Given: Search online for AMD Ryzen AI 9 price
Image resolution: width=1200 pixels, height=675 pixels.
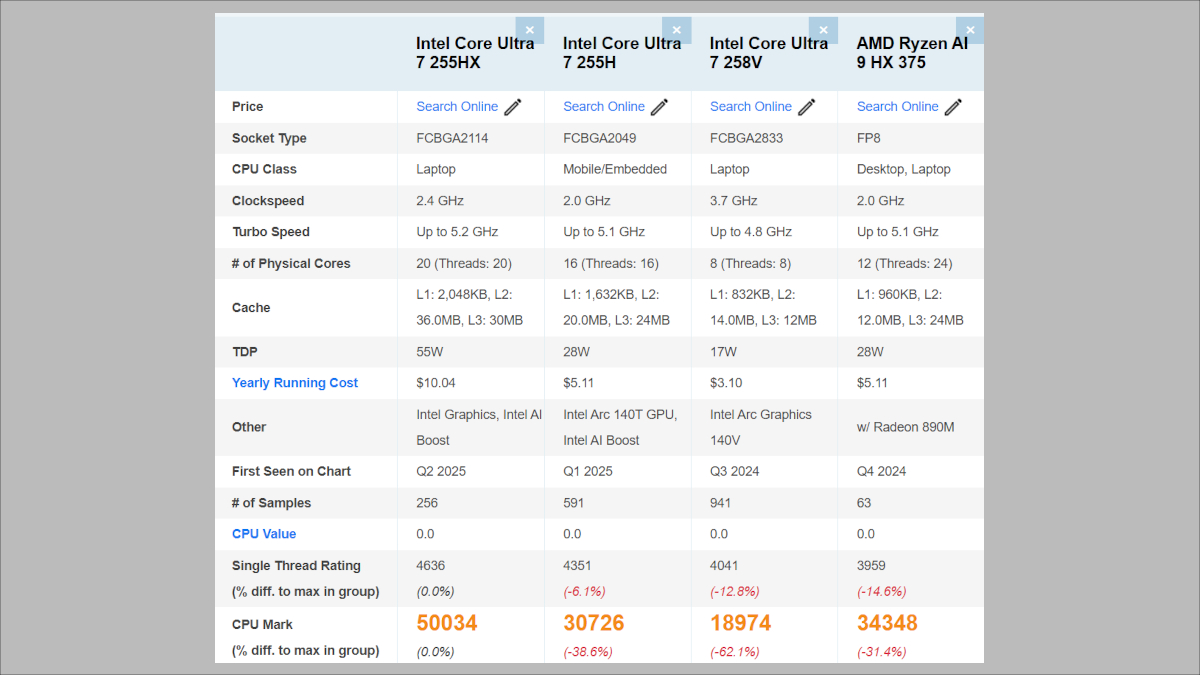Looking at the screenshot, I should [898, 107].
